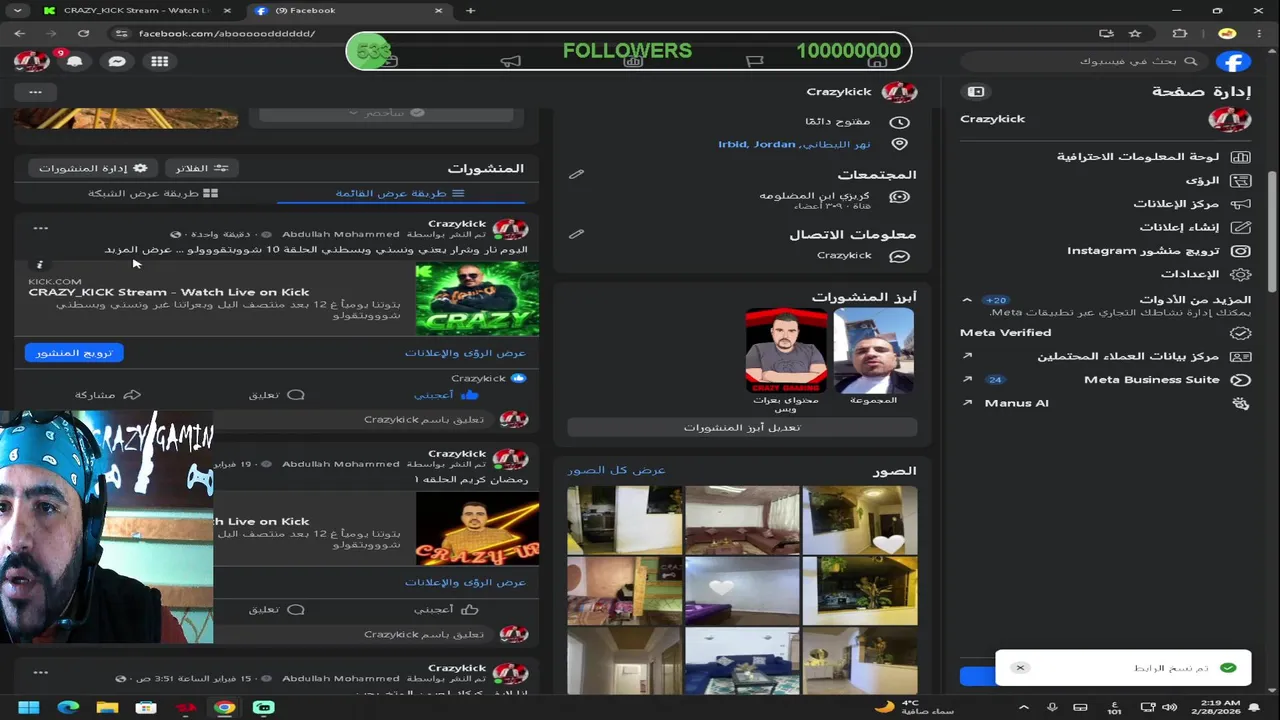Edit contact information pencil icon
Viewport: 1280px width, 720px height.
[576, 234]
